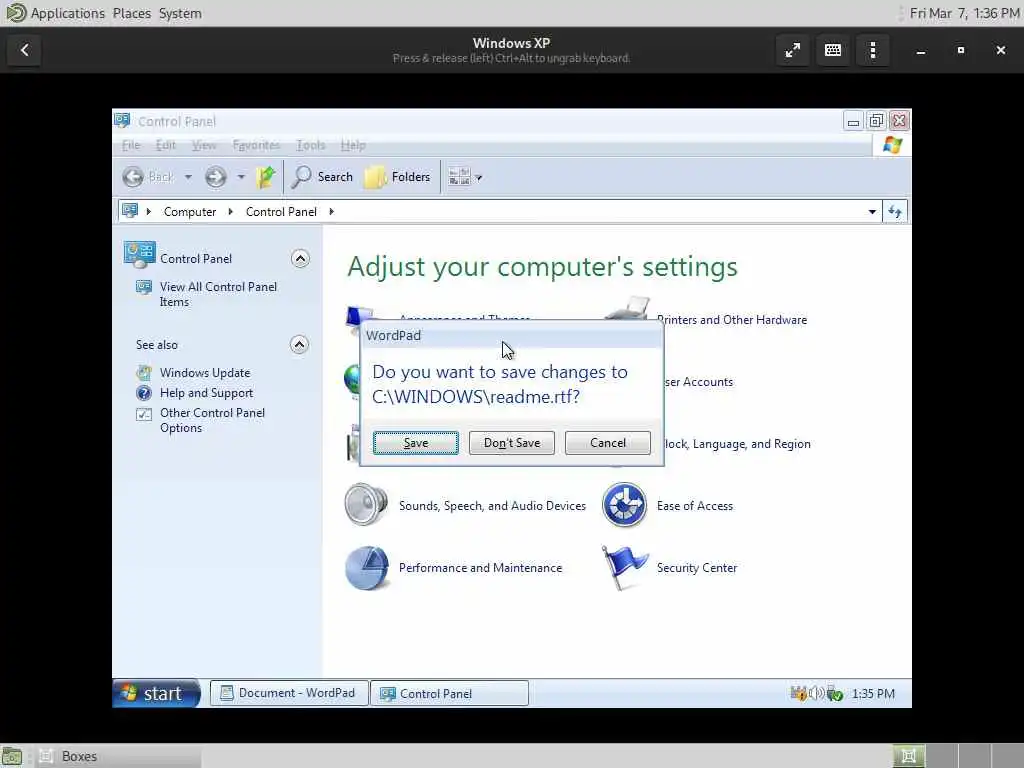Open Clock, Language, and Region category

click(x=737, y=444)
